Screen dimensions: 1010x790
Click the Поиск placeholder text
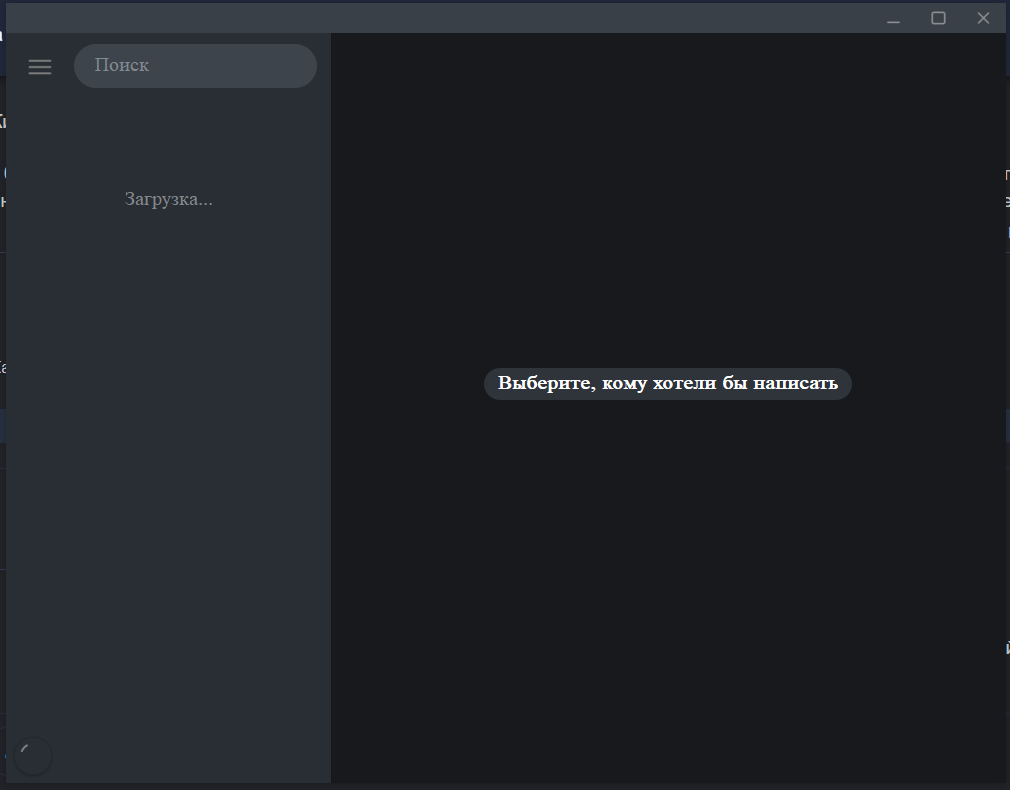tap(121, 65)
